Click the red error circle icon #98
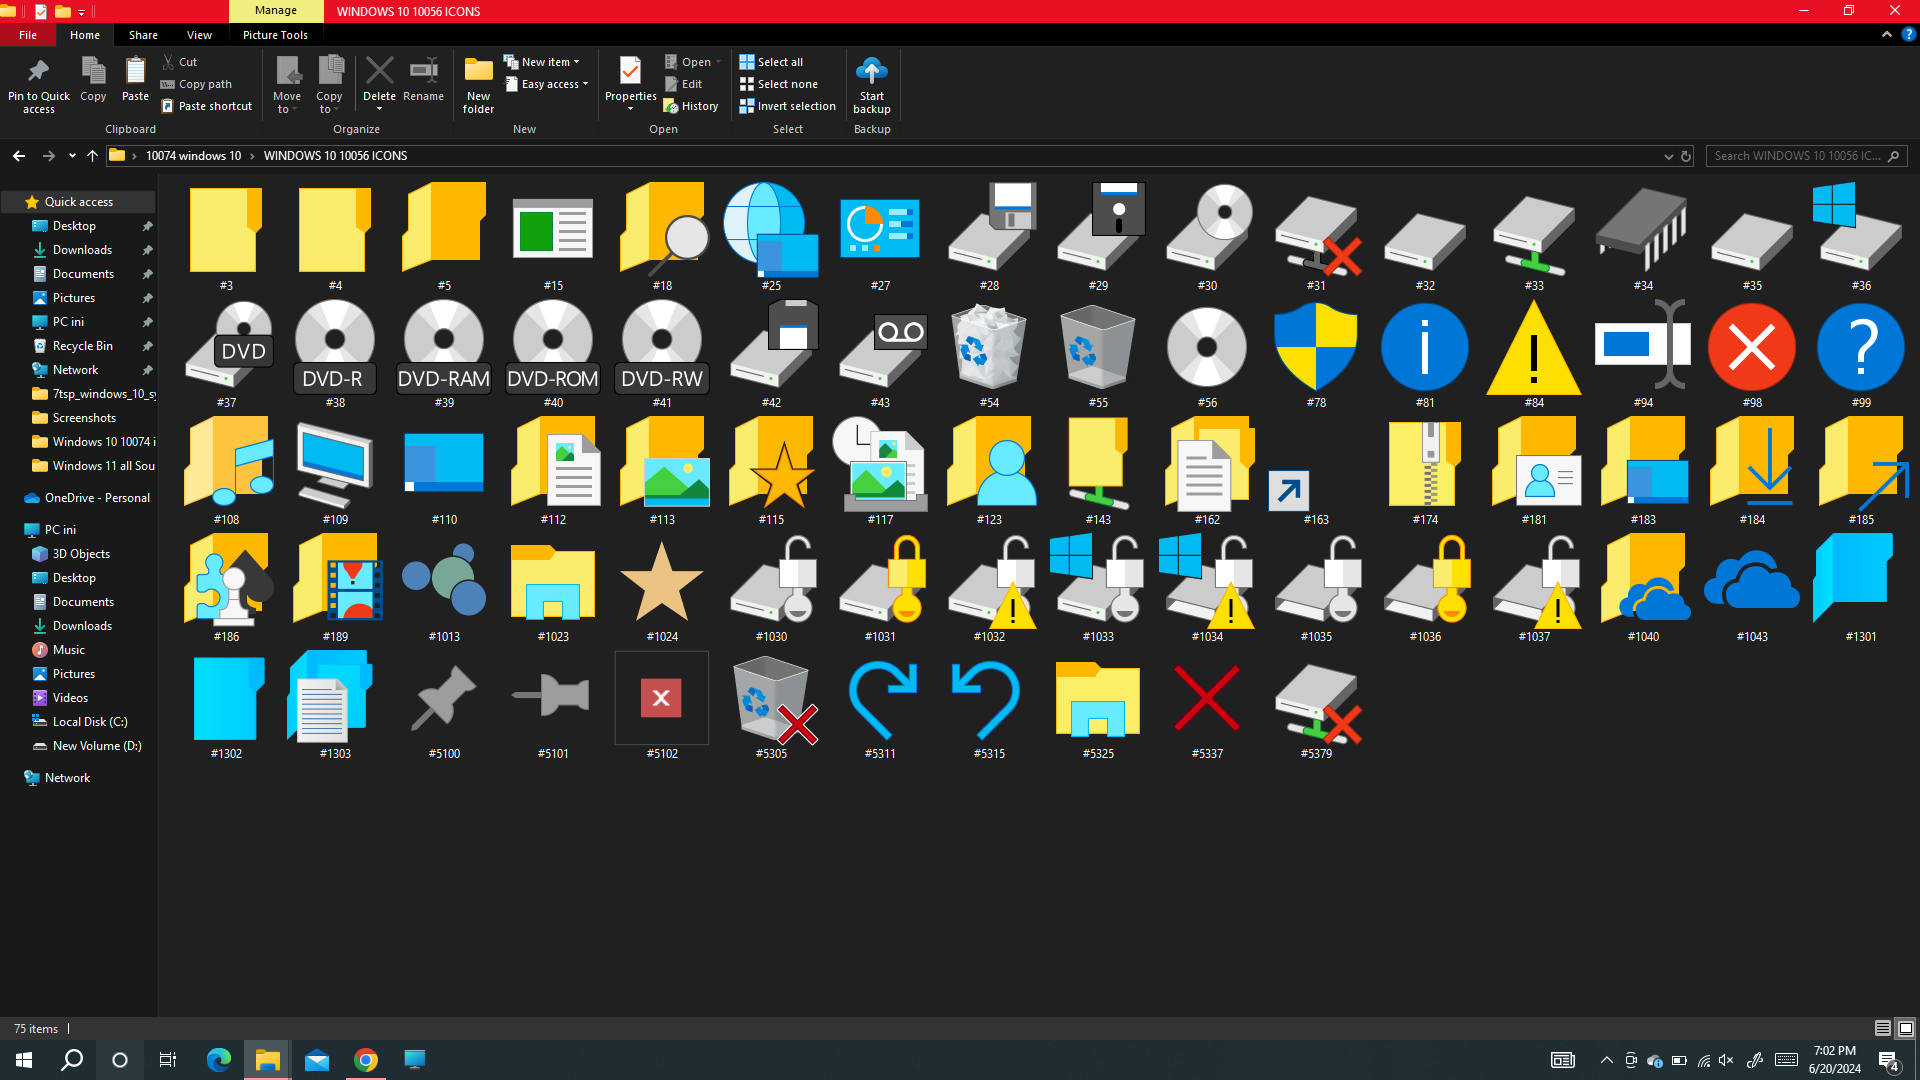The width and height of the screenshot is (1920, 1080). tap(1751, 347)
